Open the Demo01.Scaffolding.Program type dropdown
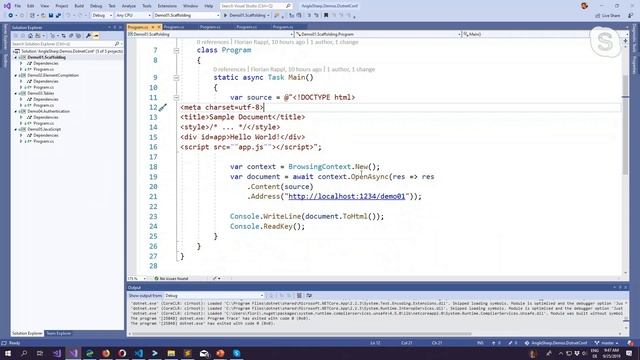 pos(378,34)
